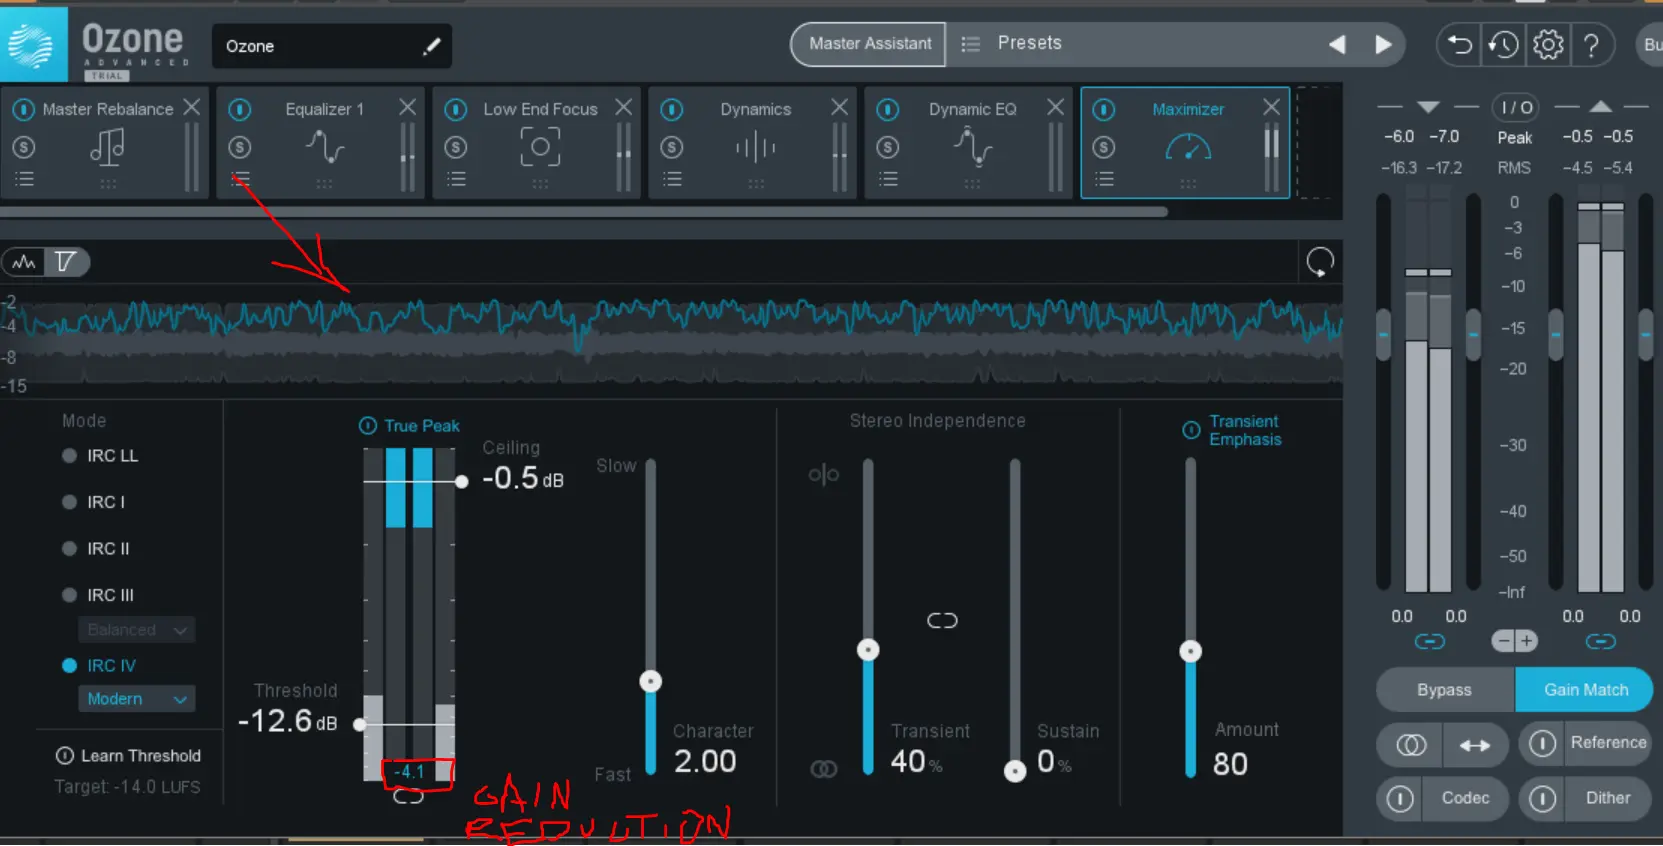The width and height of the screenshot is (1663, 846).
Task: Toggle True Peak limiting
Action: tap(368, 426)
